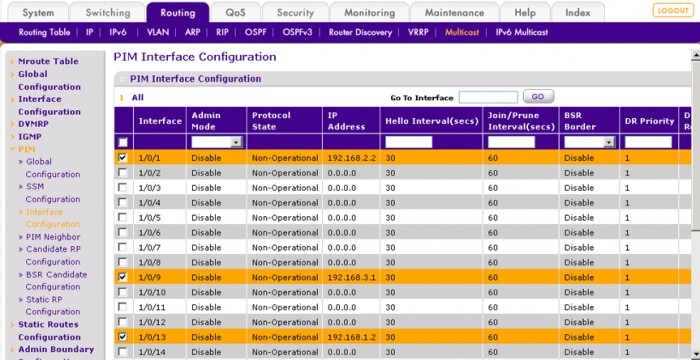Check the 1/0/12 interface checkbox
Image resolution: width=700 pixels, height=360 pixels.
123,322
